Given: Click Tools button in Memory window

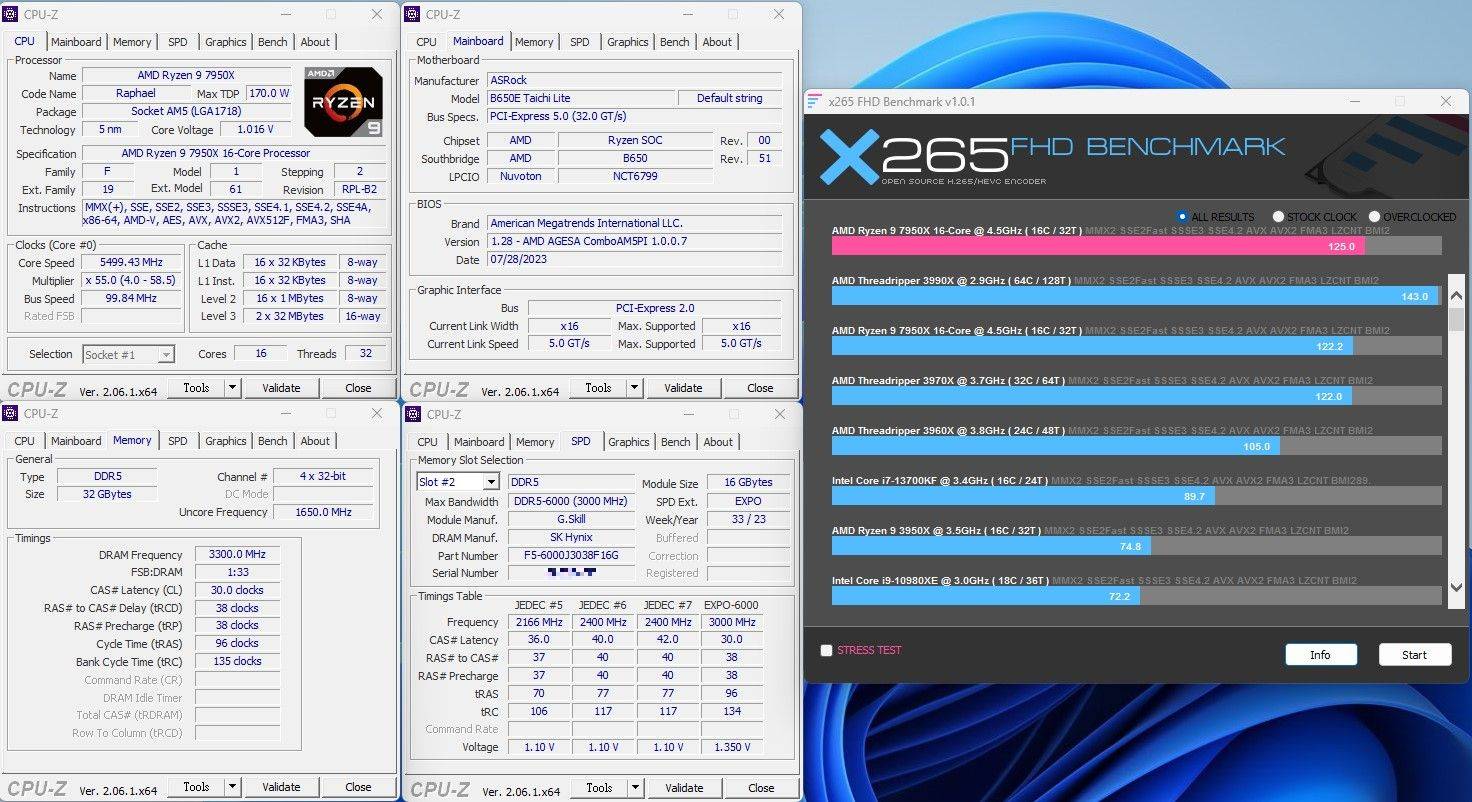Looking at the screenshot, I should pyautogui.click(x=196, y=787).
